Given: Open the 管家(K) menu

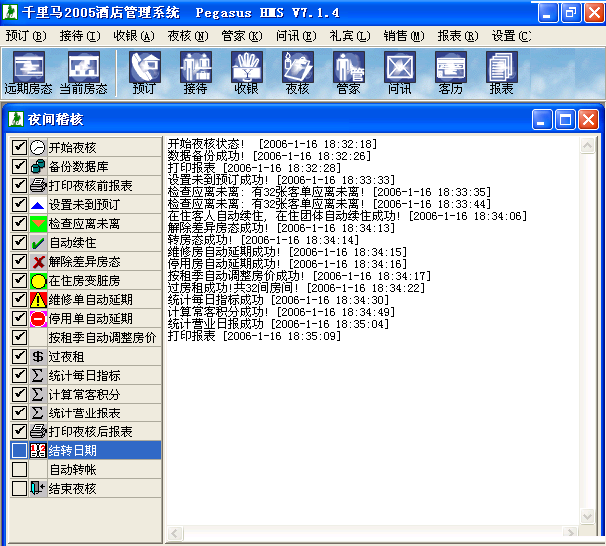Looking at the screenshot, I should (x=242, y=36).
